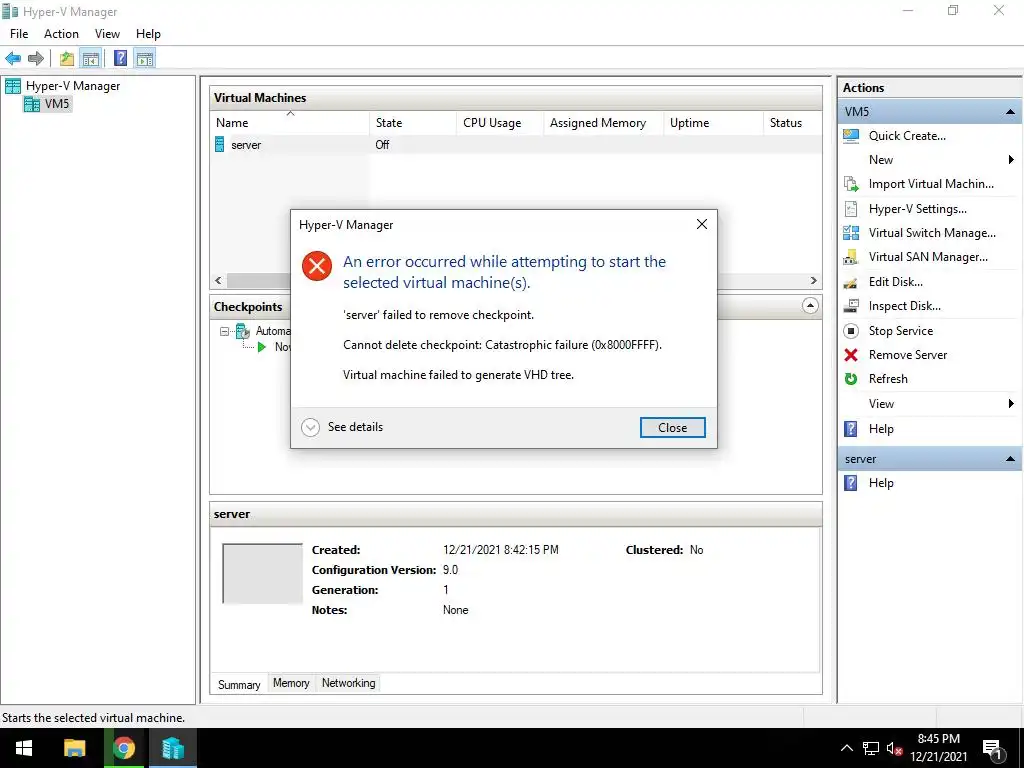
Task: Click the server VM preview thumbnail
Action: (x=263, y=573)
